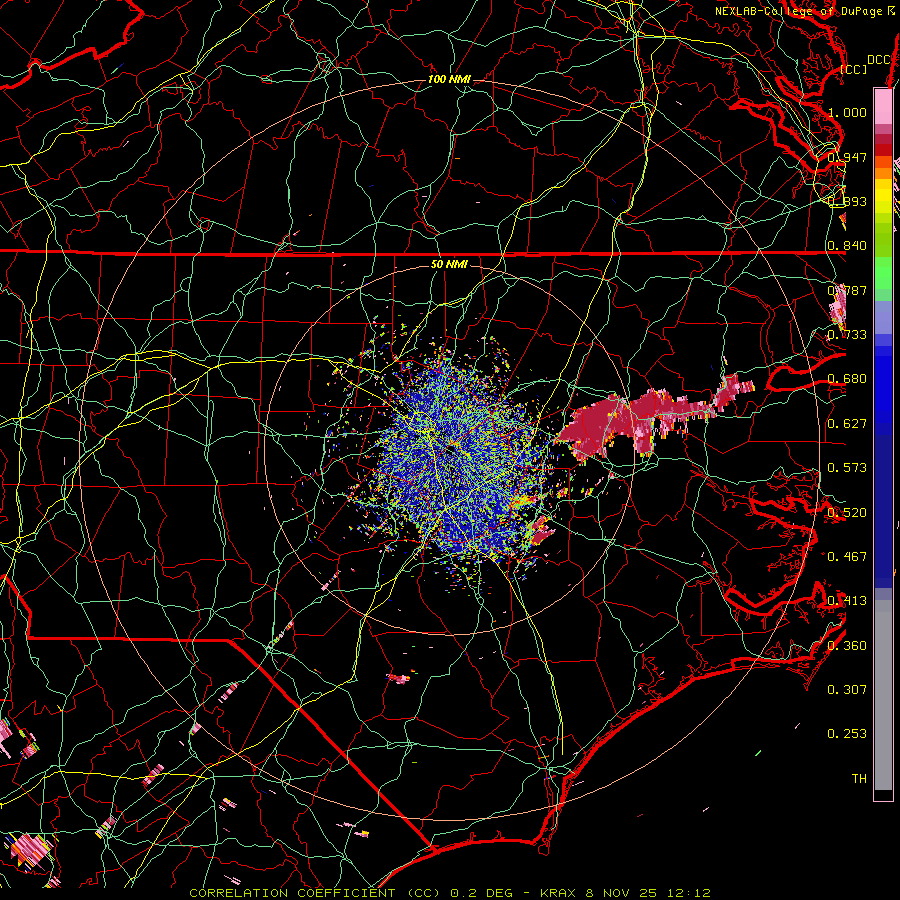The width and height of the screenshot is (900, 900).
Task: Select the 0.947 scale value
Action: coord(847,157)
